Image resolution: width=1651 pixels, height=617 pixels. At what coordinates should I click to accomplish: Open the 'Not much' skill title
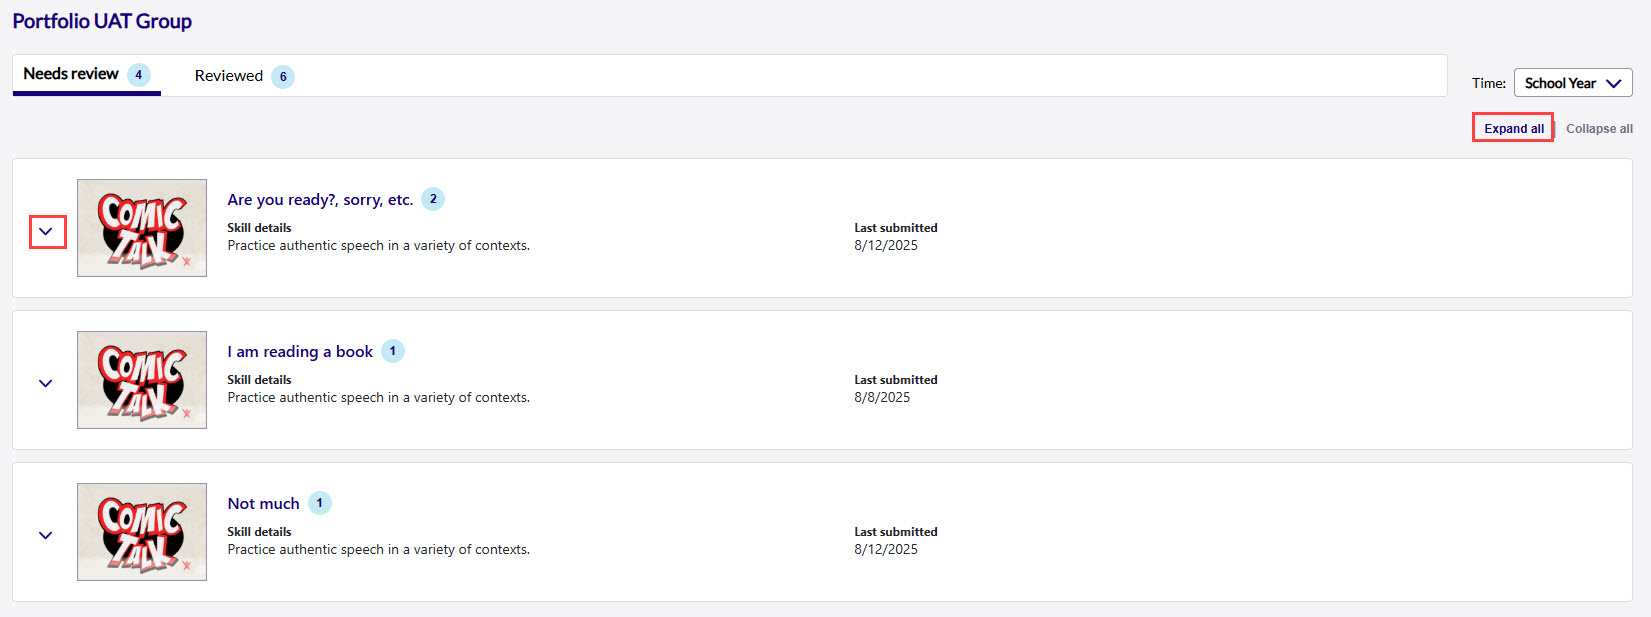(x=263, y=504)
